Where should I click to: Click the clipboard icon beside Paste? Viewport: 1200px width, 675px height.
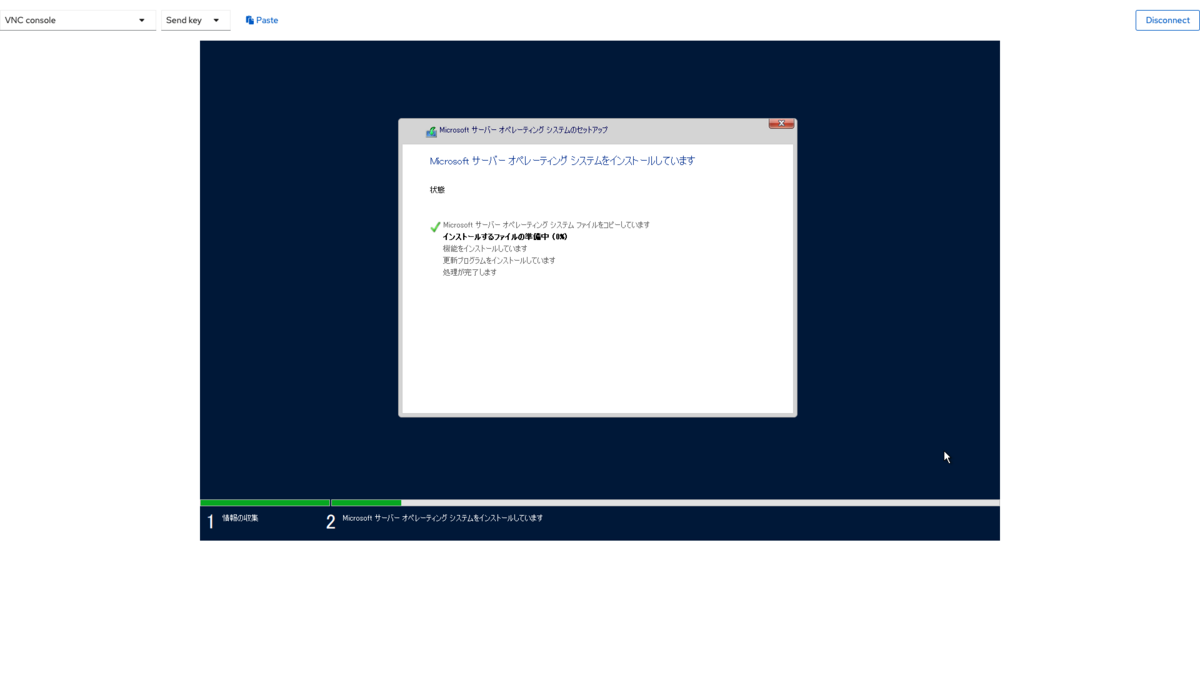point(250,20)
